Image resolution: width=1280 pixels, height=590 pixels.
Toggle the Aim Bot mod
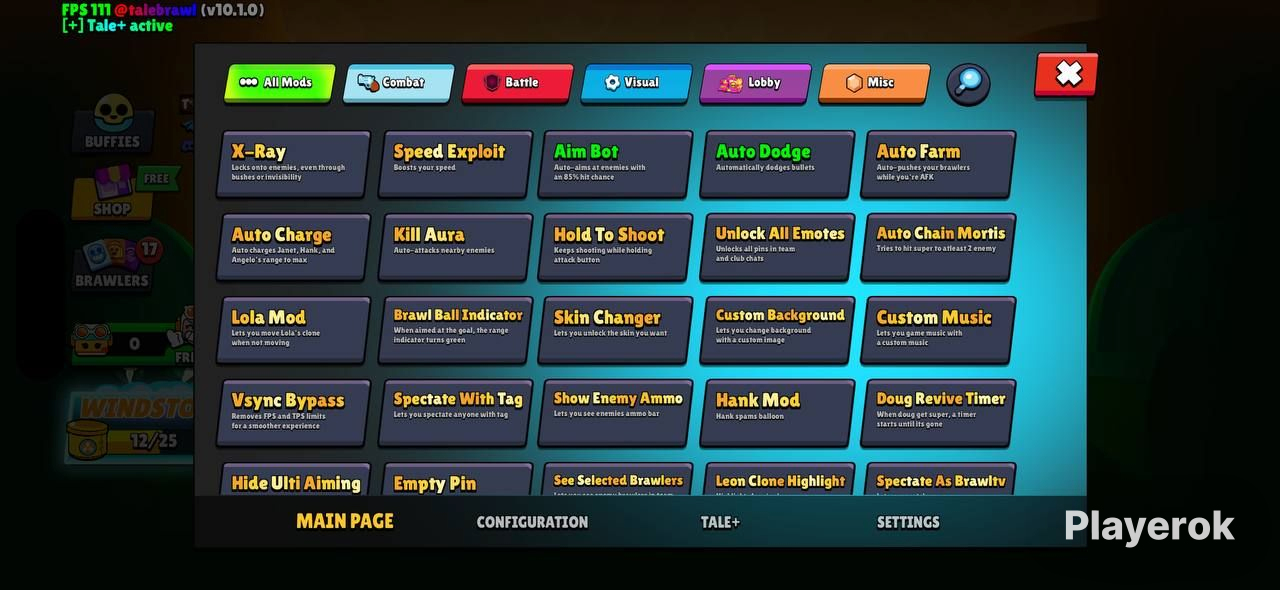tap(615, 164)
